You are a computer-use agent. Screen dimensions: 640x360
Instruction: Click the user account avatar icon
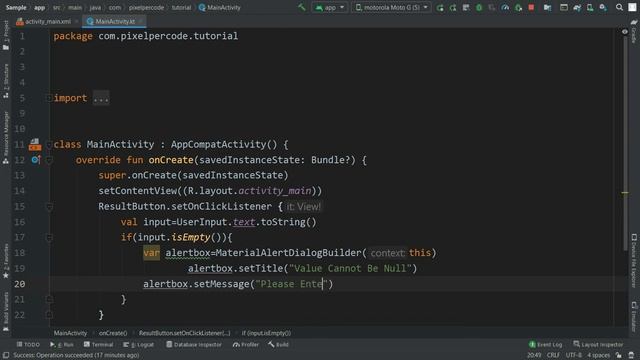(632, 7)
